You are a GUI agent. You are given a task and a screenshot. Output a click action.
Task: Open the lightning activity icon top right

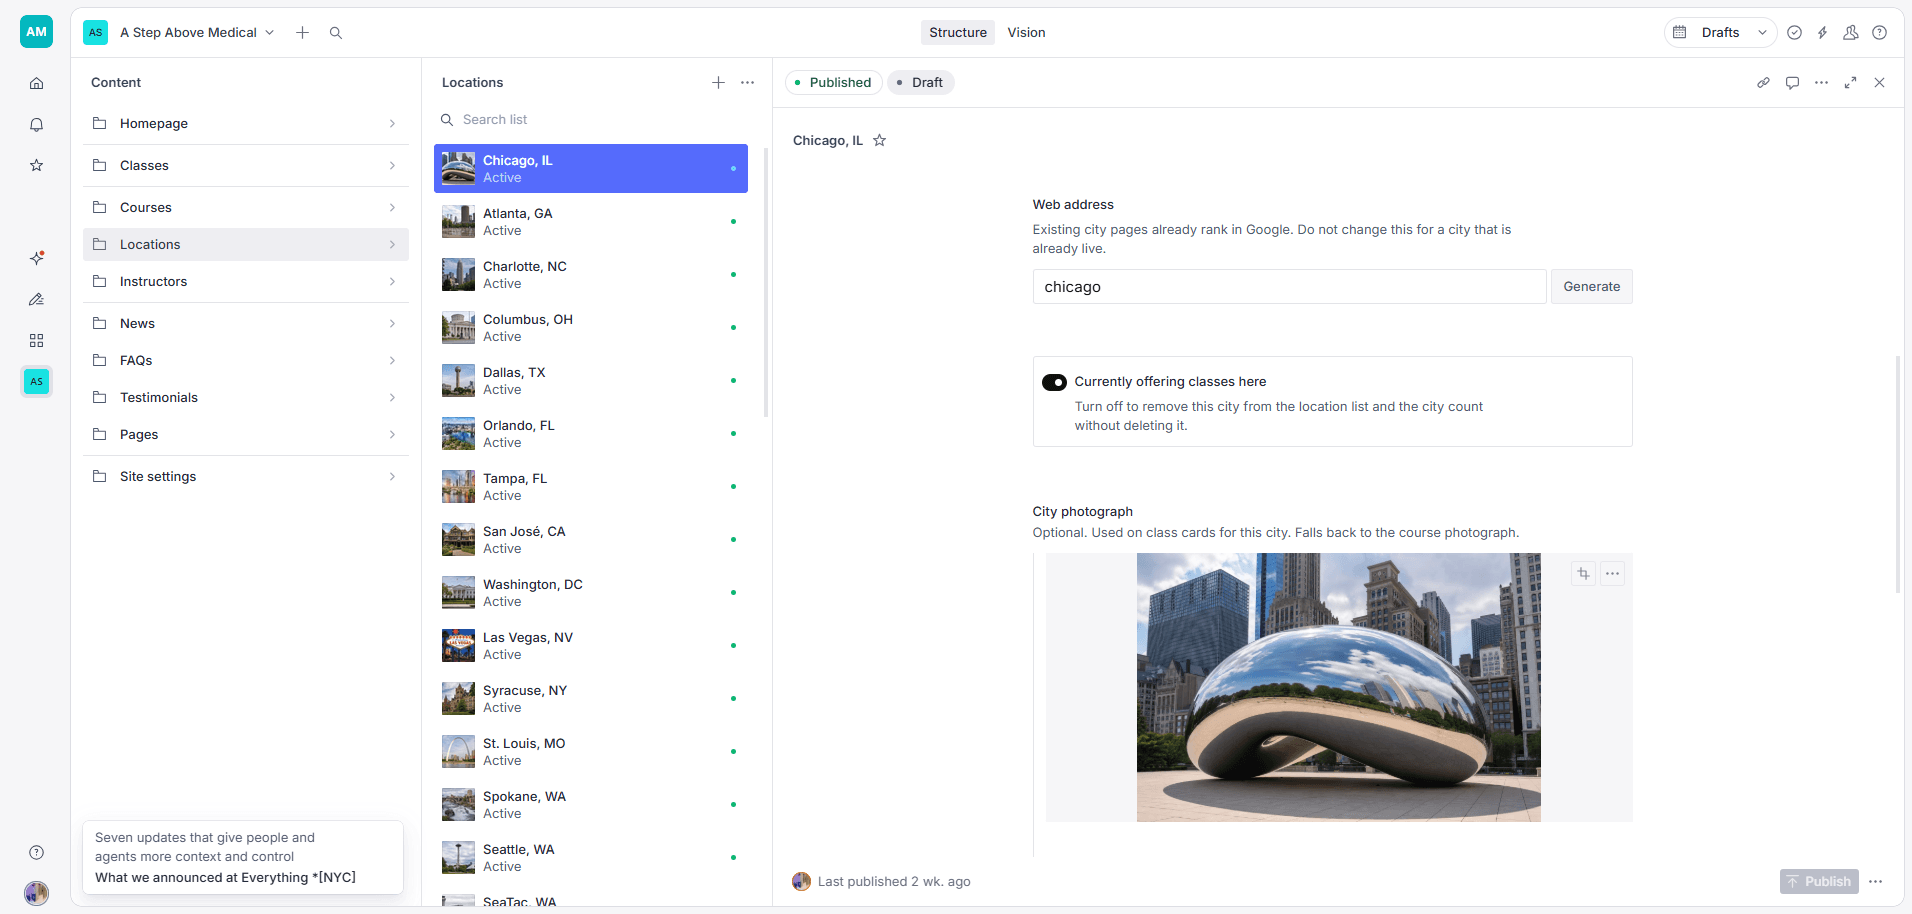coord(1822,33)
